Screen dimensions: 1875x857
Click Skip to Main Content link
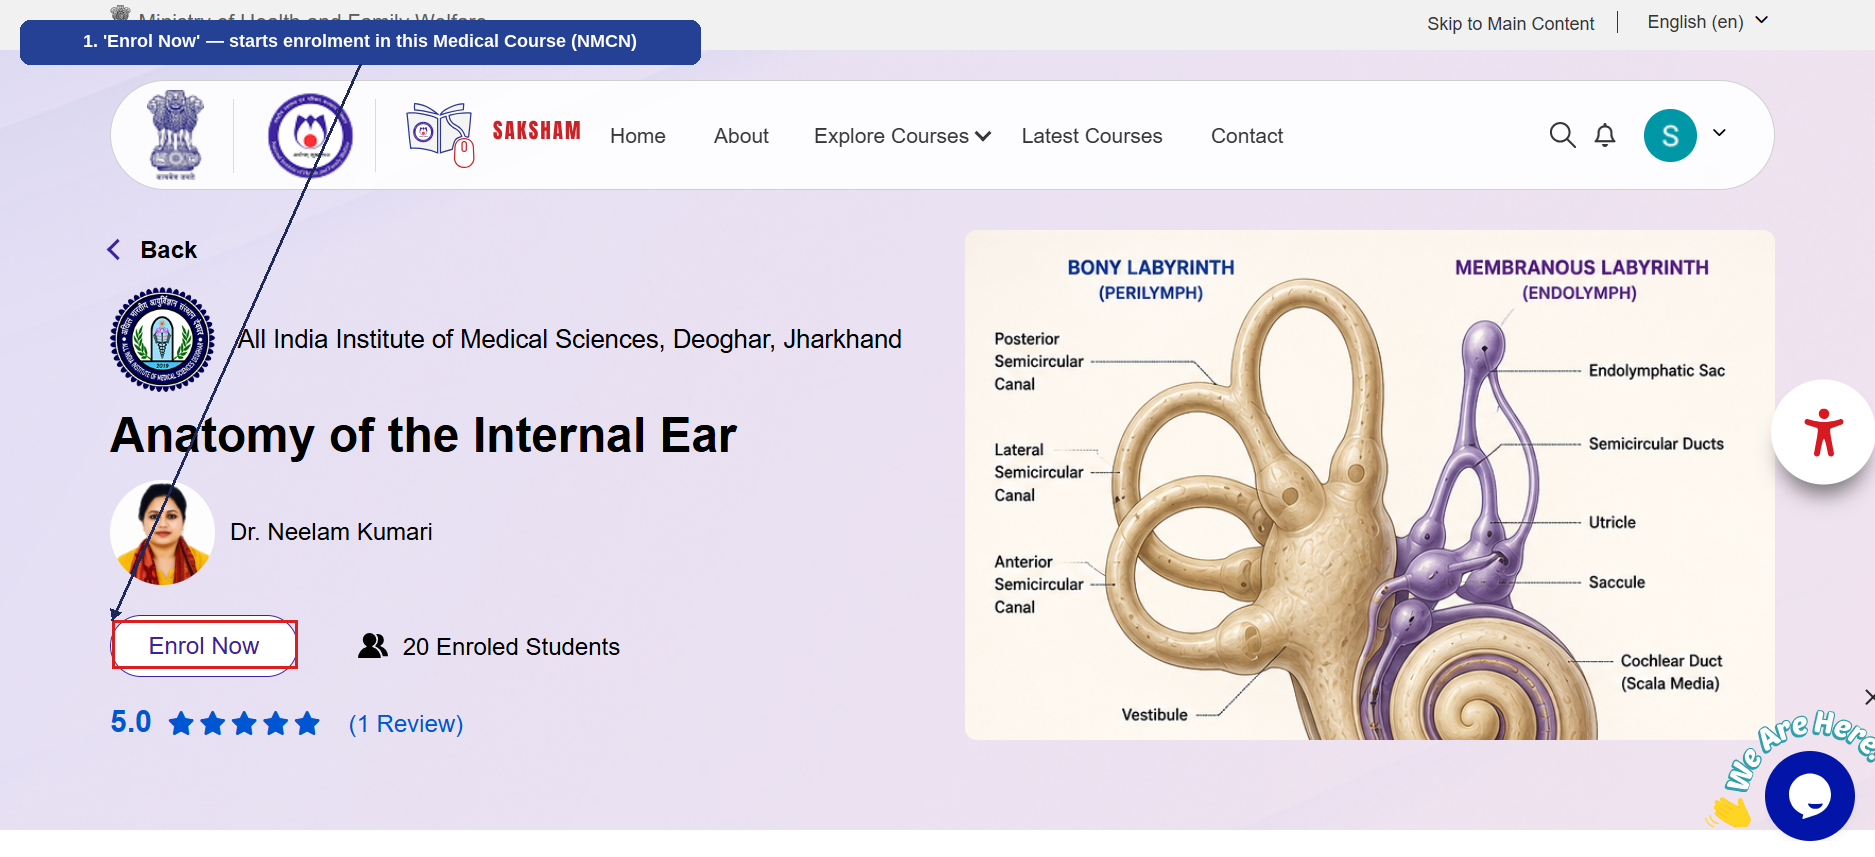[1510, 23]
